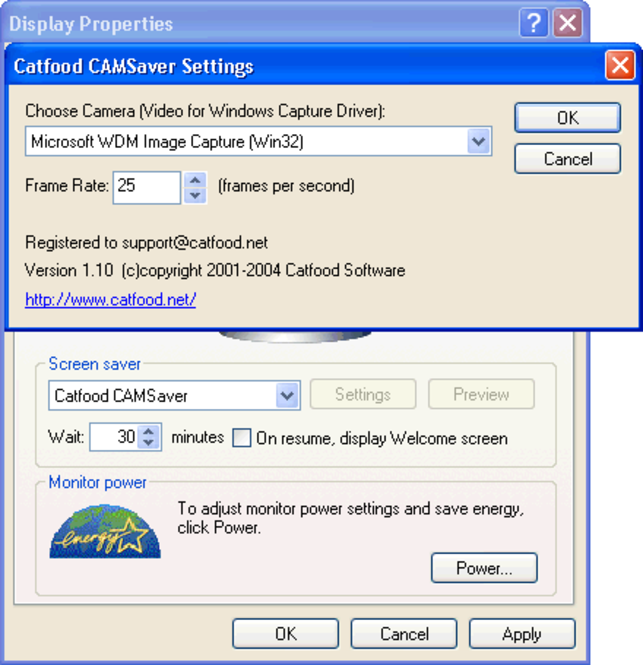Click Cancel in CAMSaver Settings dialog
Viewport: 643px width, 665px height.
(568, 159)
